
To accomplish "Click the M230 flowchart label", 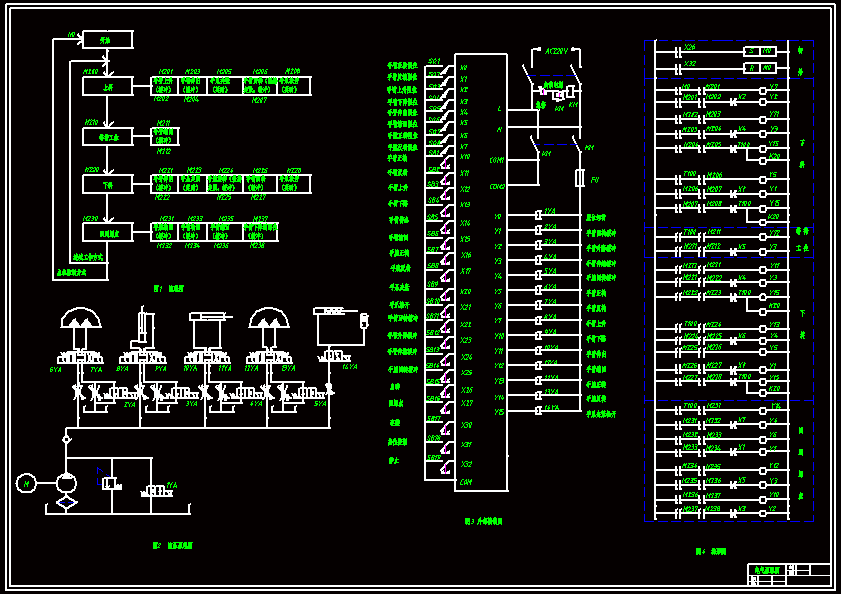I will [x=91, y=218].
